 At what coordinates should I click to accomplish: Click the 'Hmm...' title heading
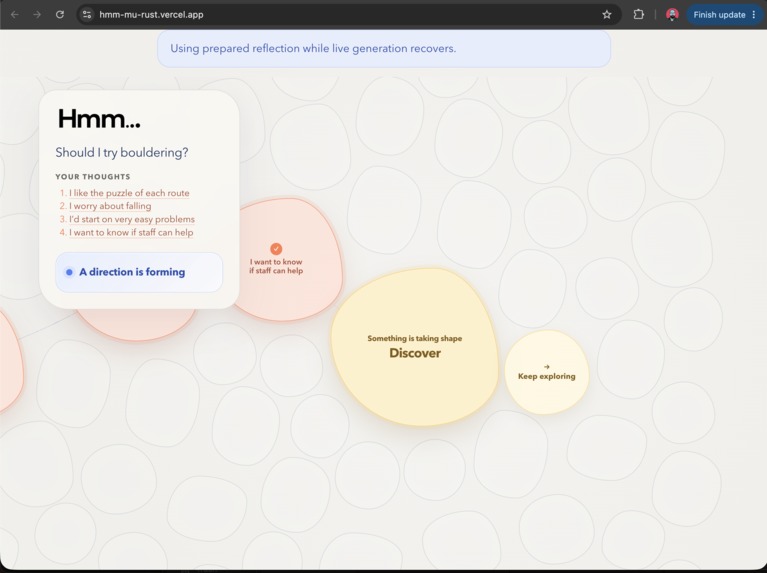(x=99, y=119)
